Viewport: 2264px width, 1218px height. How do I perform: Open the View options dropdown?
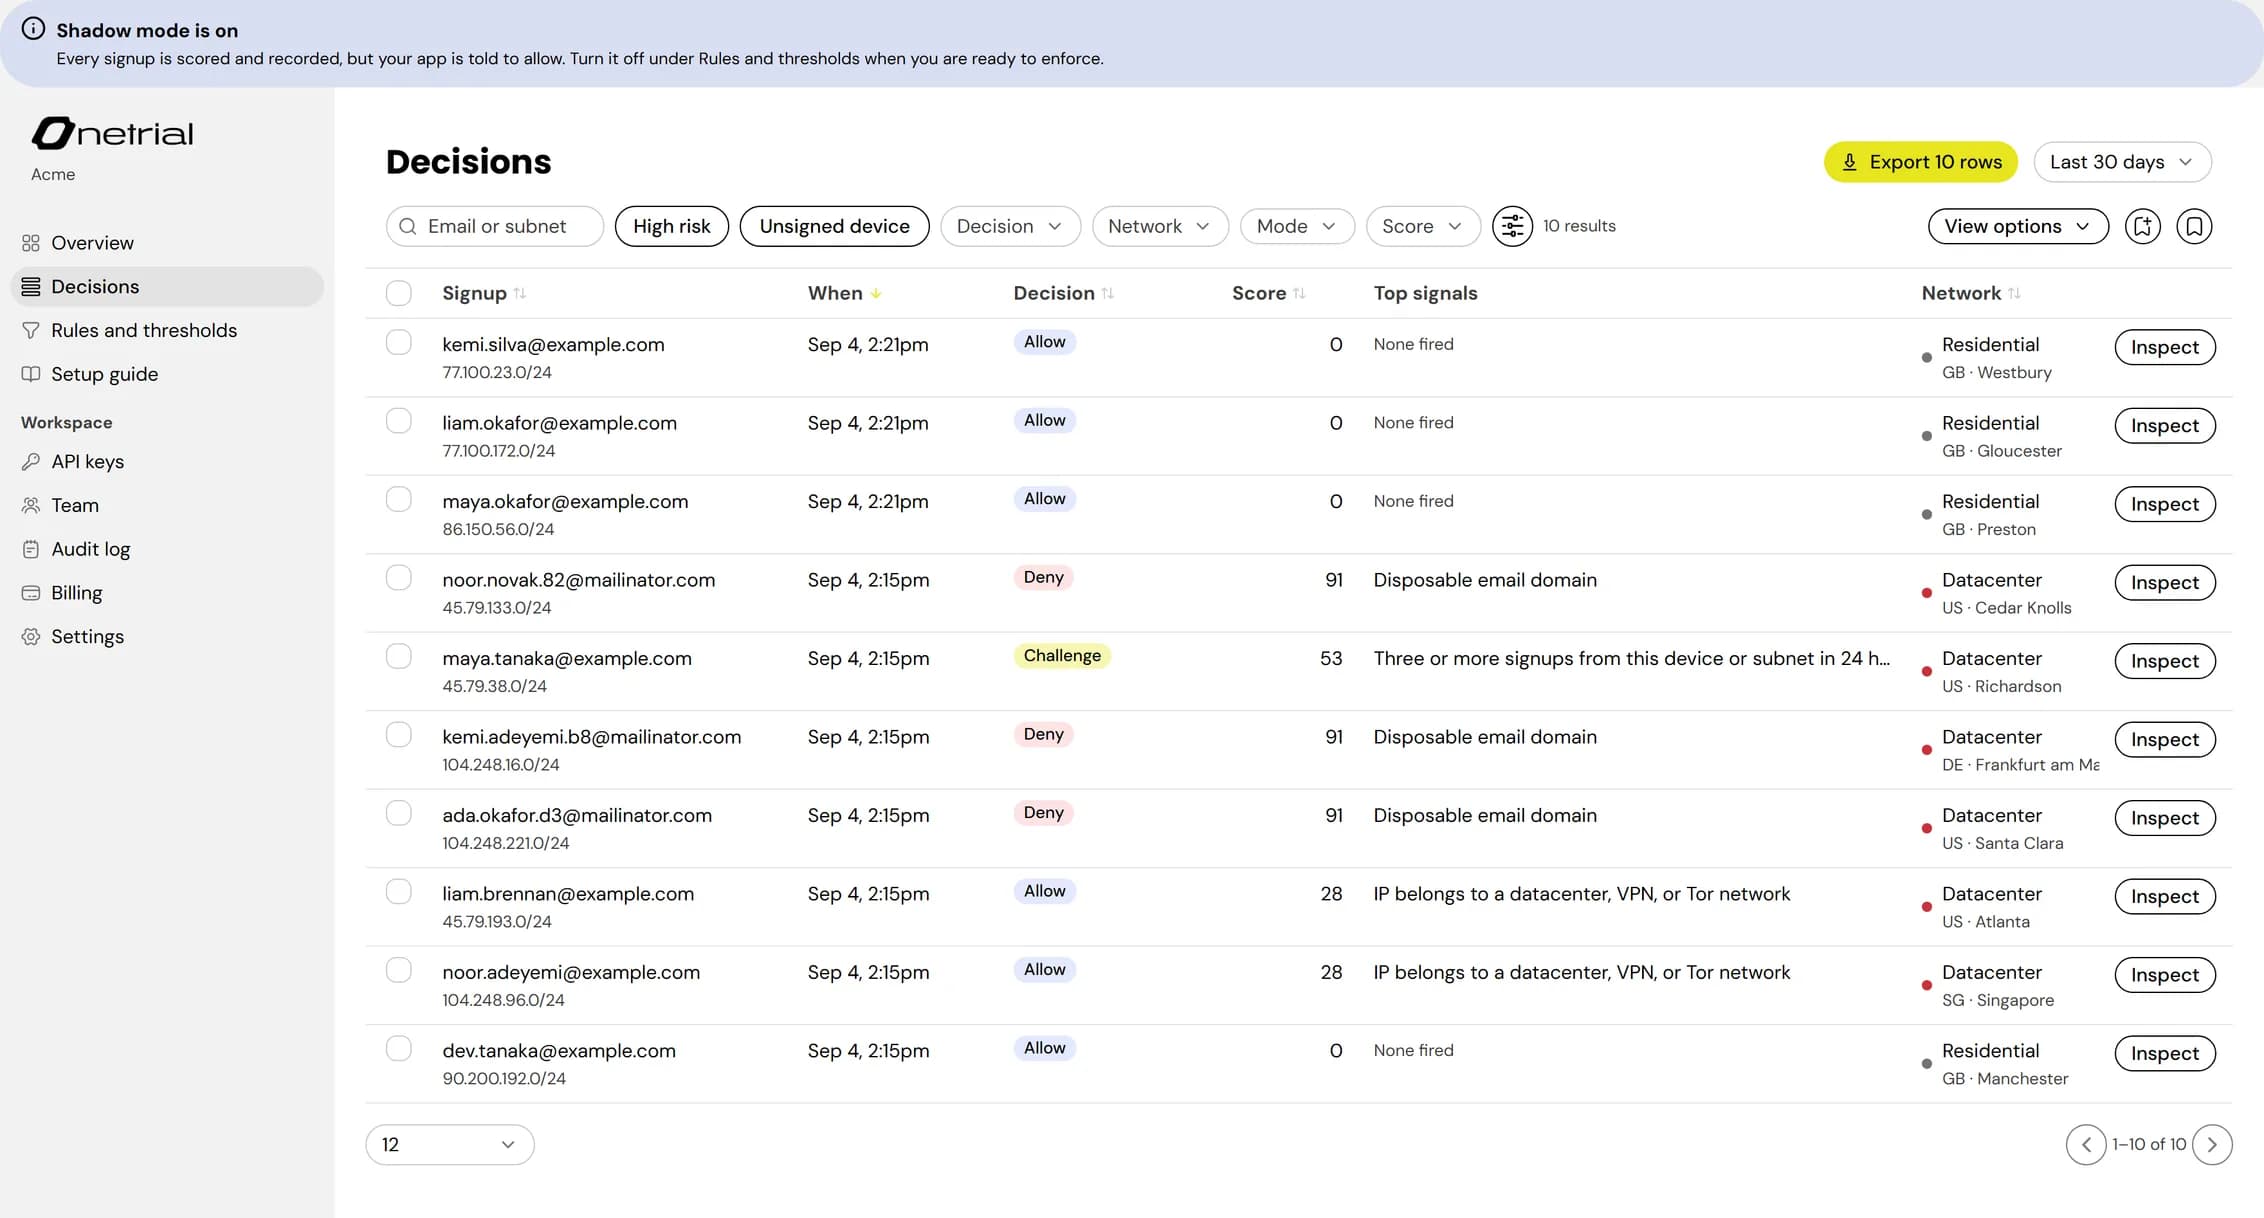[x=2018, y=226]
